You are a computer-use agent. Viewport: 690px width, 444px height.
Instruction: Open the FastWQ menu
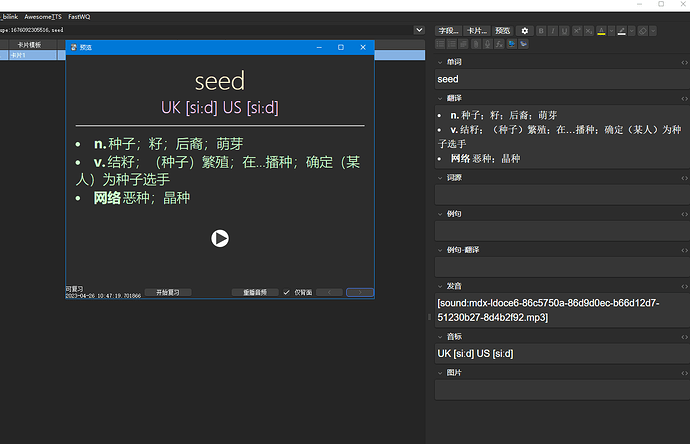tap(79, 17)
